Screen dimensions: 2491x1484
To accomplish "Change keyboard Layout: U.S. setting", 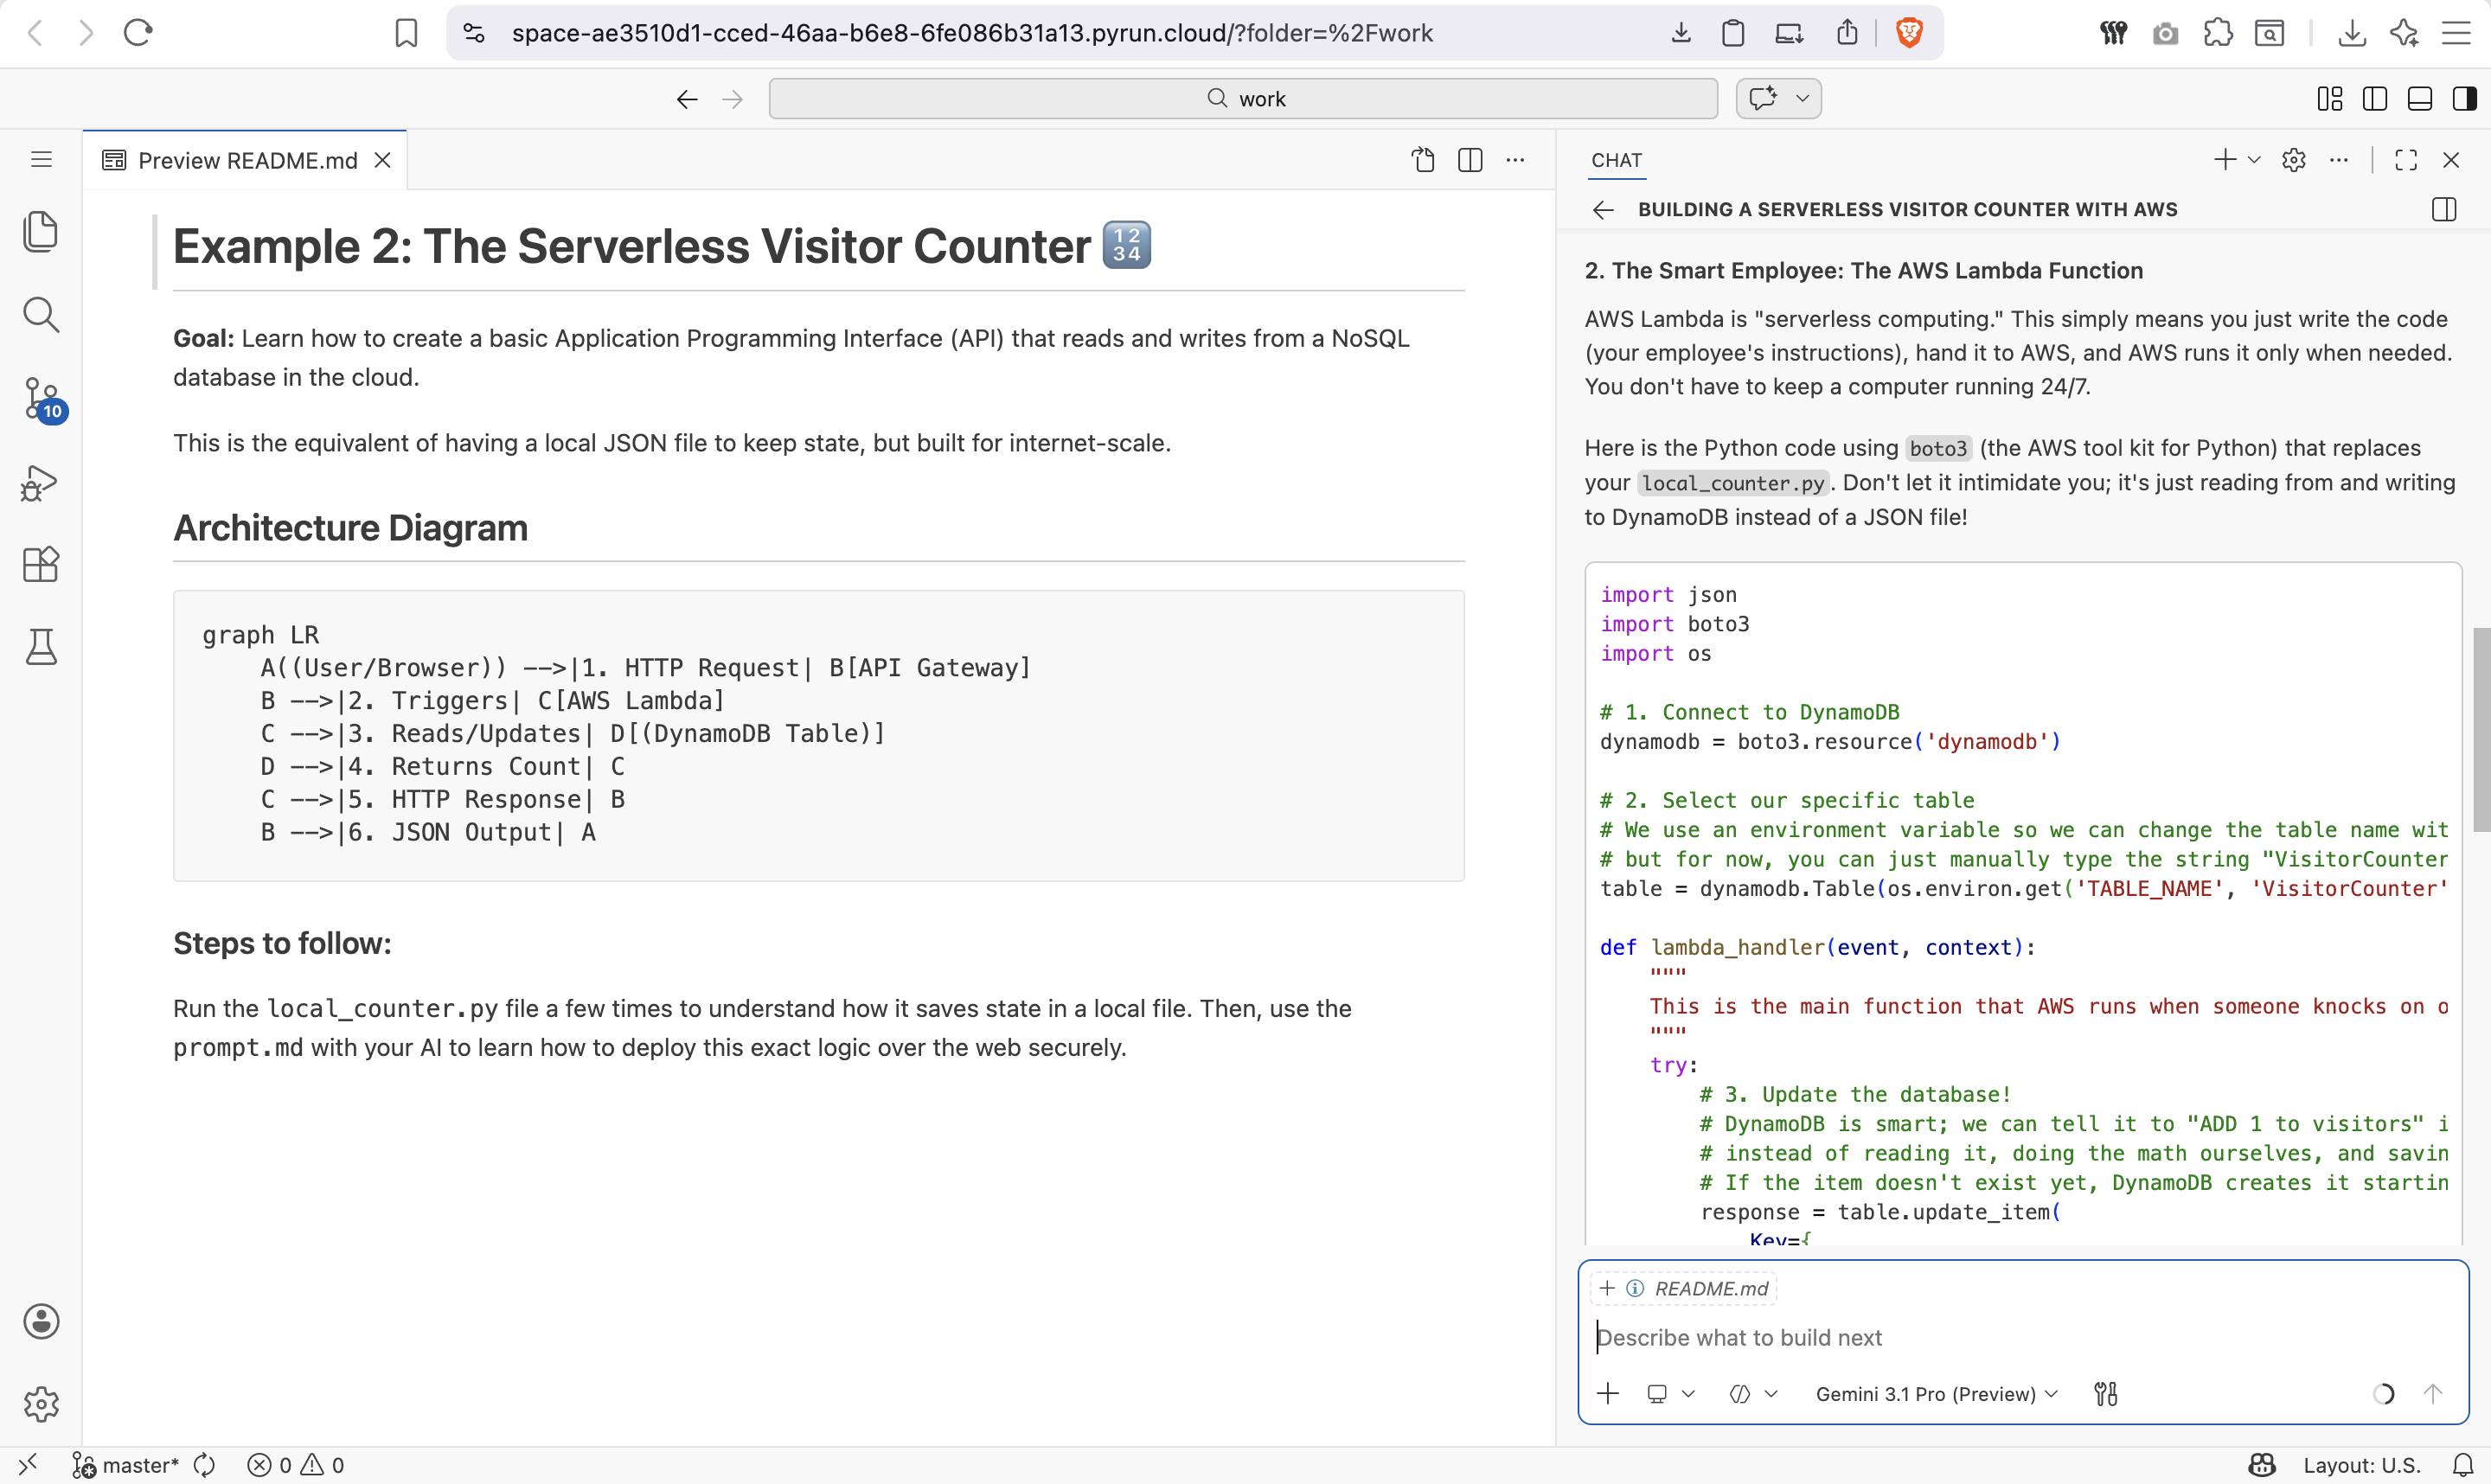I will coord(2362,1465).
